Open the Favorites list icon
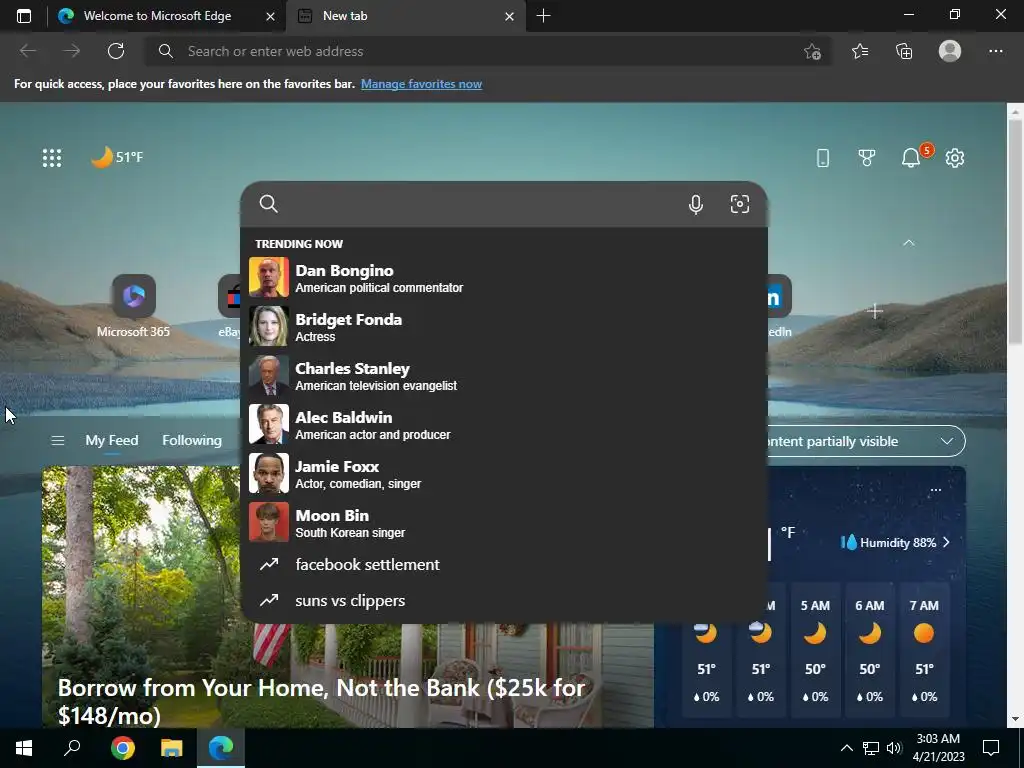 point(860,51)
